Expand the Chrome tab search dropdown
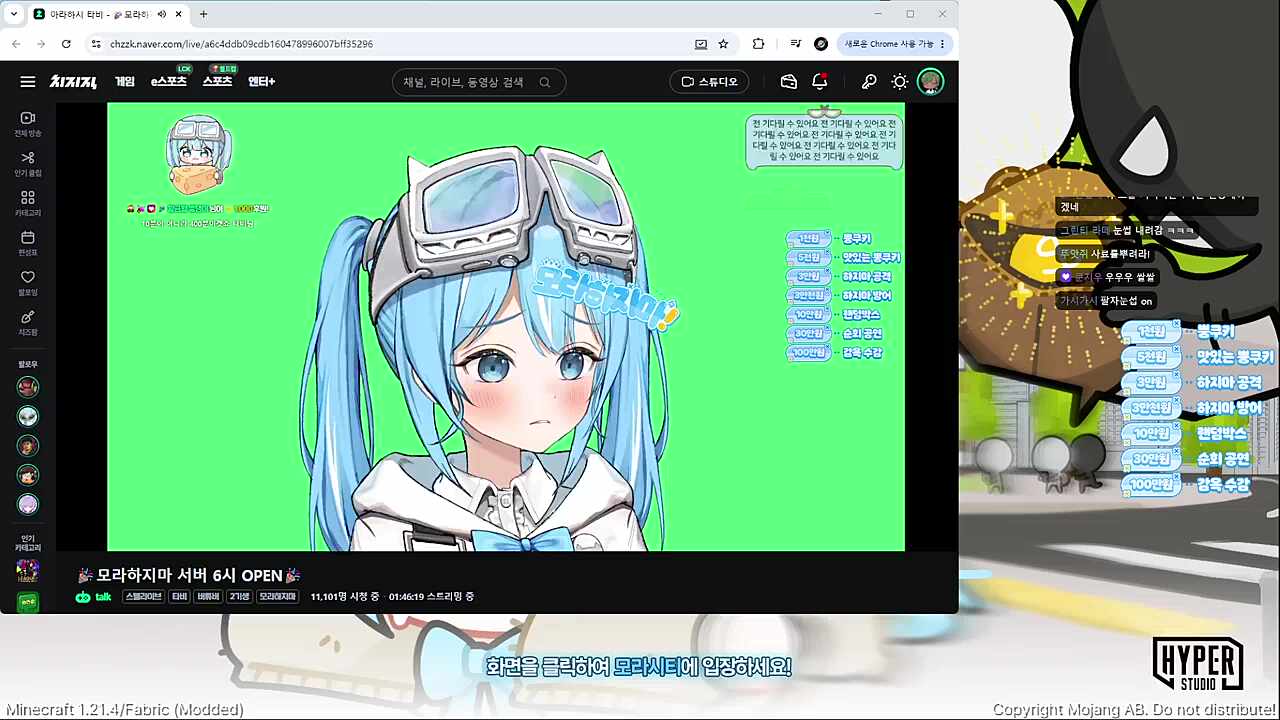Image resolution: width=1280 pixels, height=720 pixels. 13,14
